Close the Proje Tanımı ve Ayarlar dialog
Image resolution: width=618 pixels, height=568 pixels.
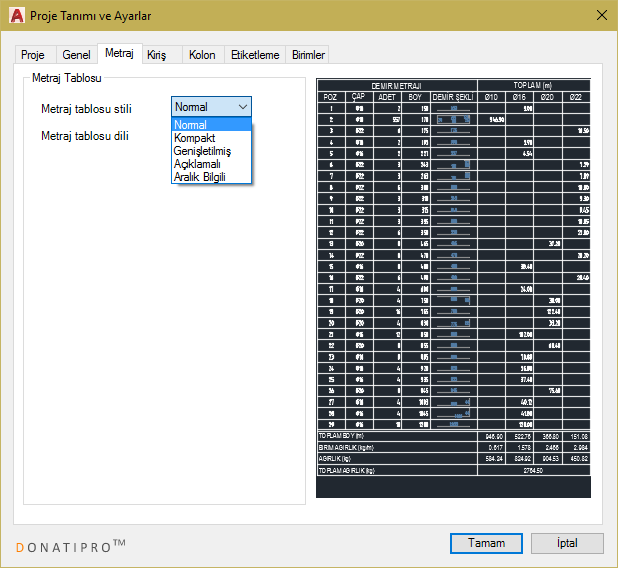602,15
